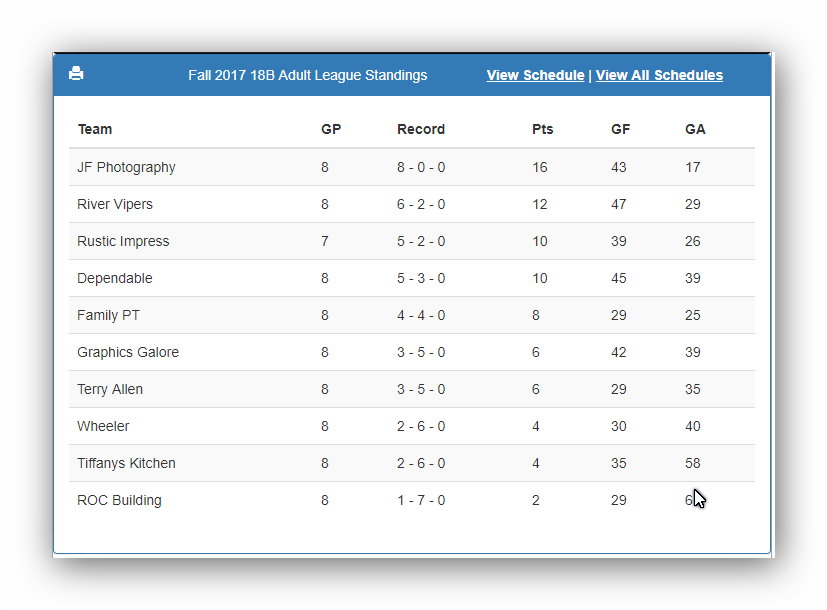Open the View Schedule link
This screenshot has height=610, width=827.
coord(535,75)
